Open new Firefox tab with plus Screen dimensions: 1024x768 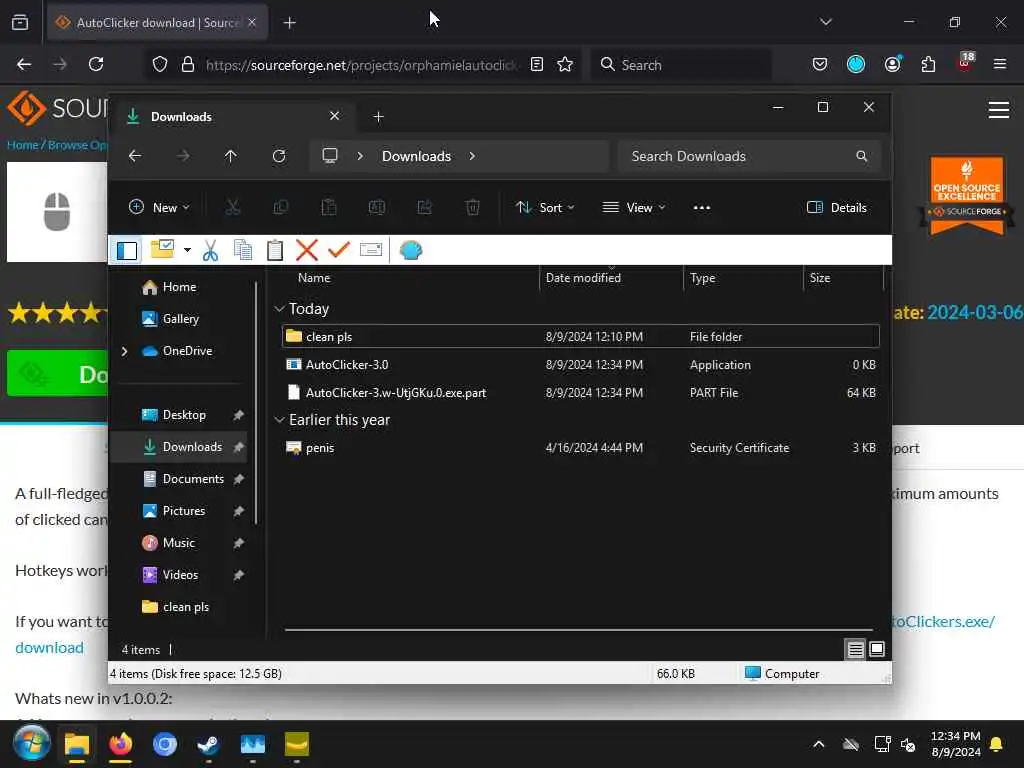[290, 23]
